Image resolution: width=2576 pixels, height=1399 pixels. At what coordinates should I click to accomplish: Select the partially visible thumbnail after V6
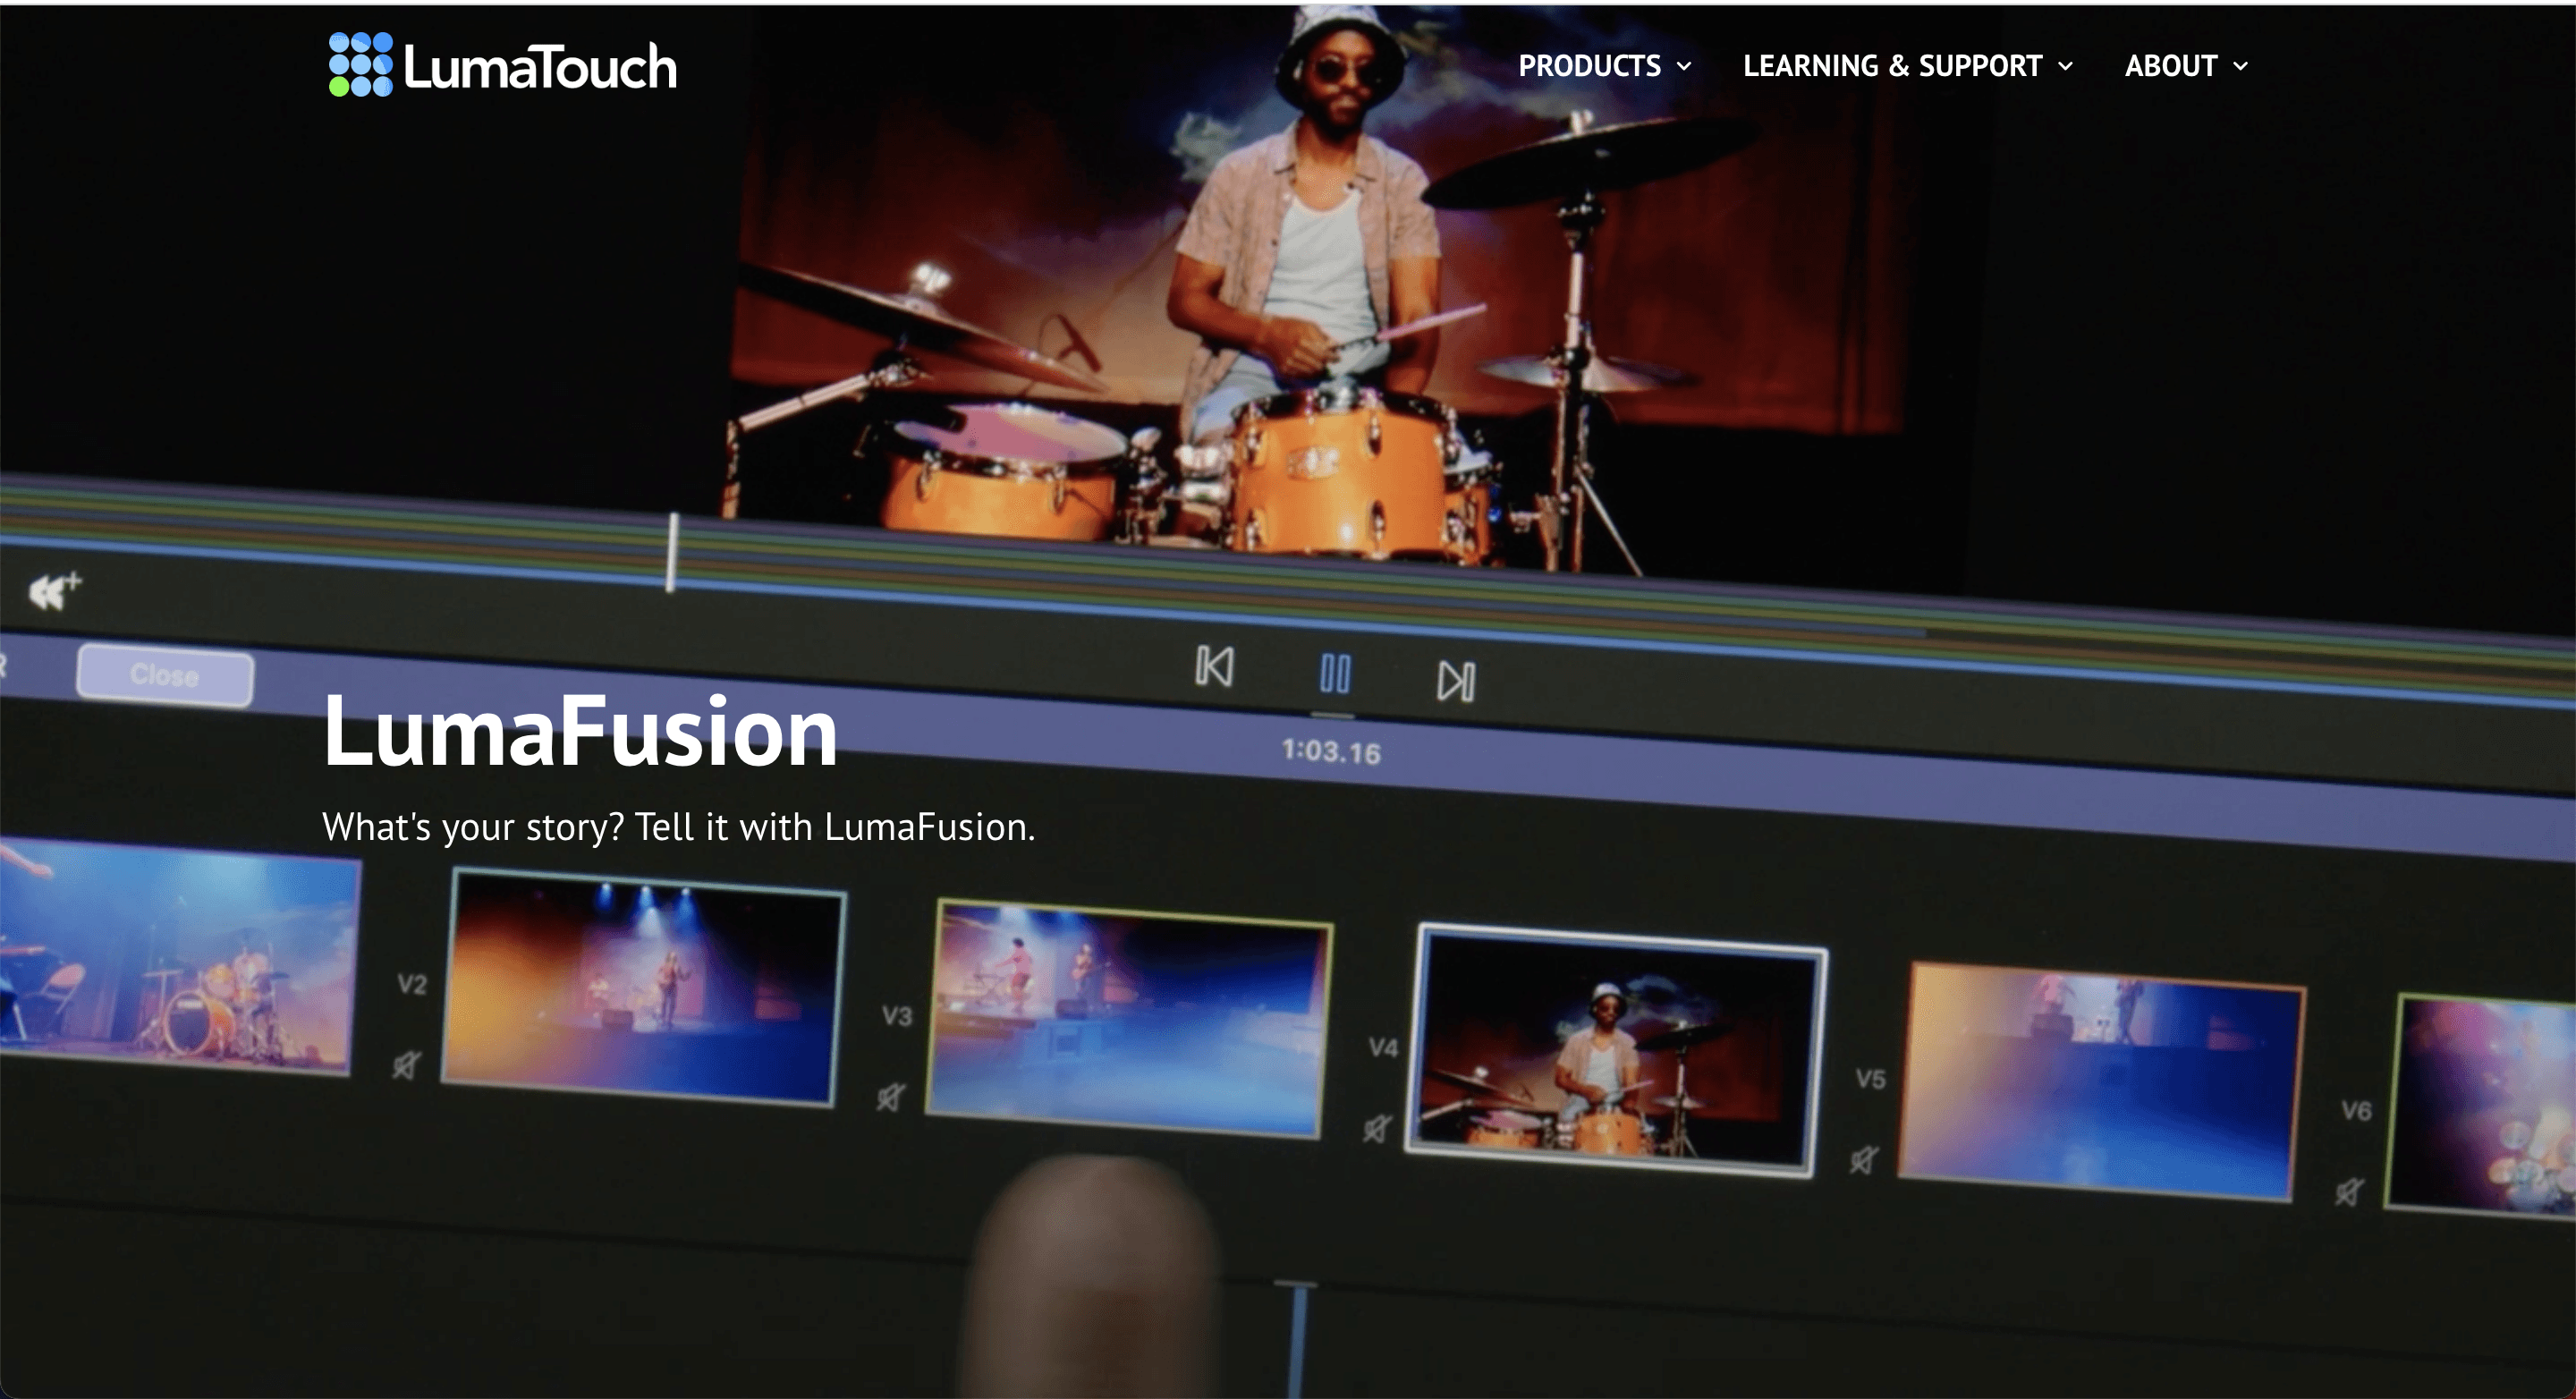tap(2480, 1106)
